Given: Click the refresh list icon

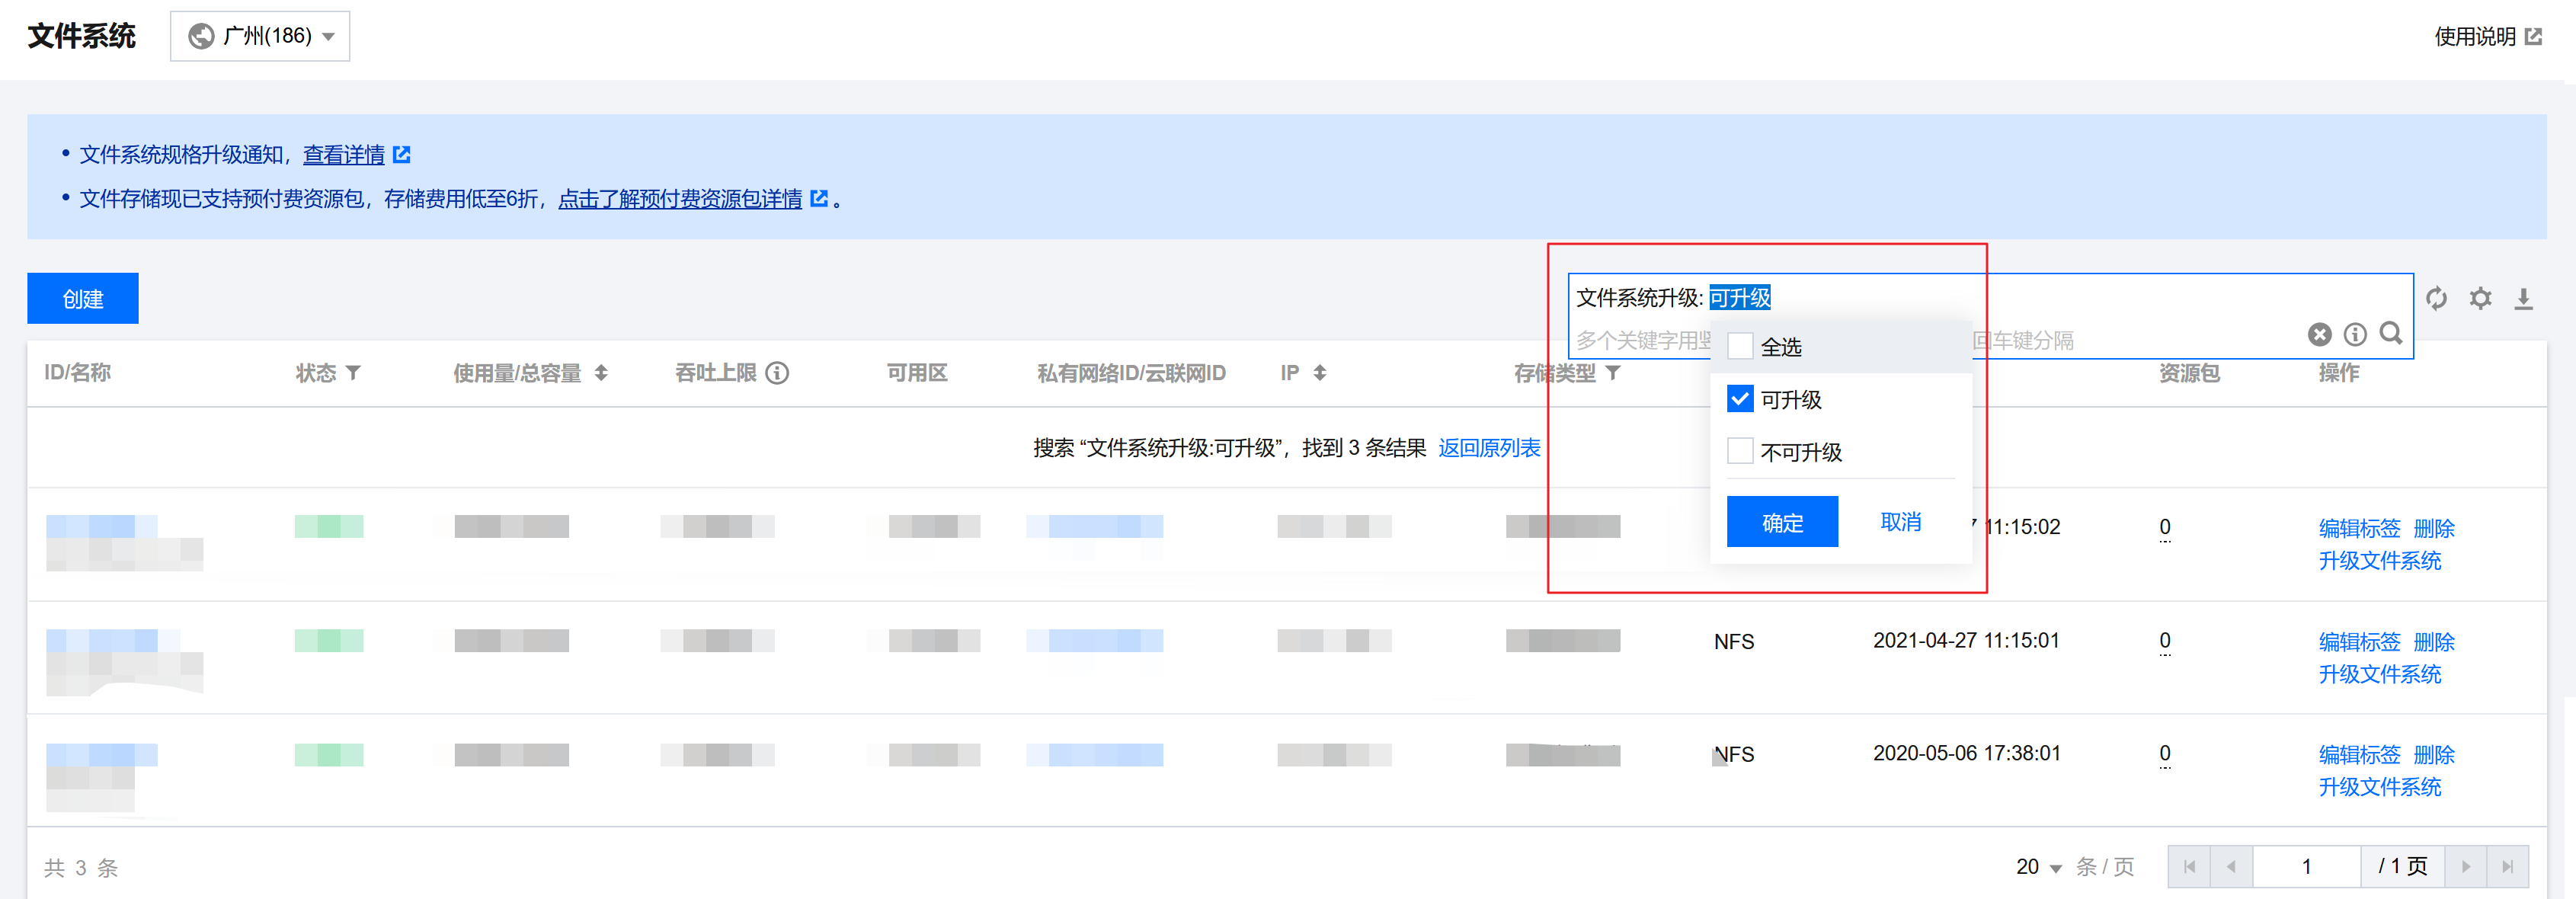Looking at the screenshot, I should point(2436,298).
